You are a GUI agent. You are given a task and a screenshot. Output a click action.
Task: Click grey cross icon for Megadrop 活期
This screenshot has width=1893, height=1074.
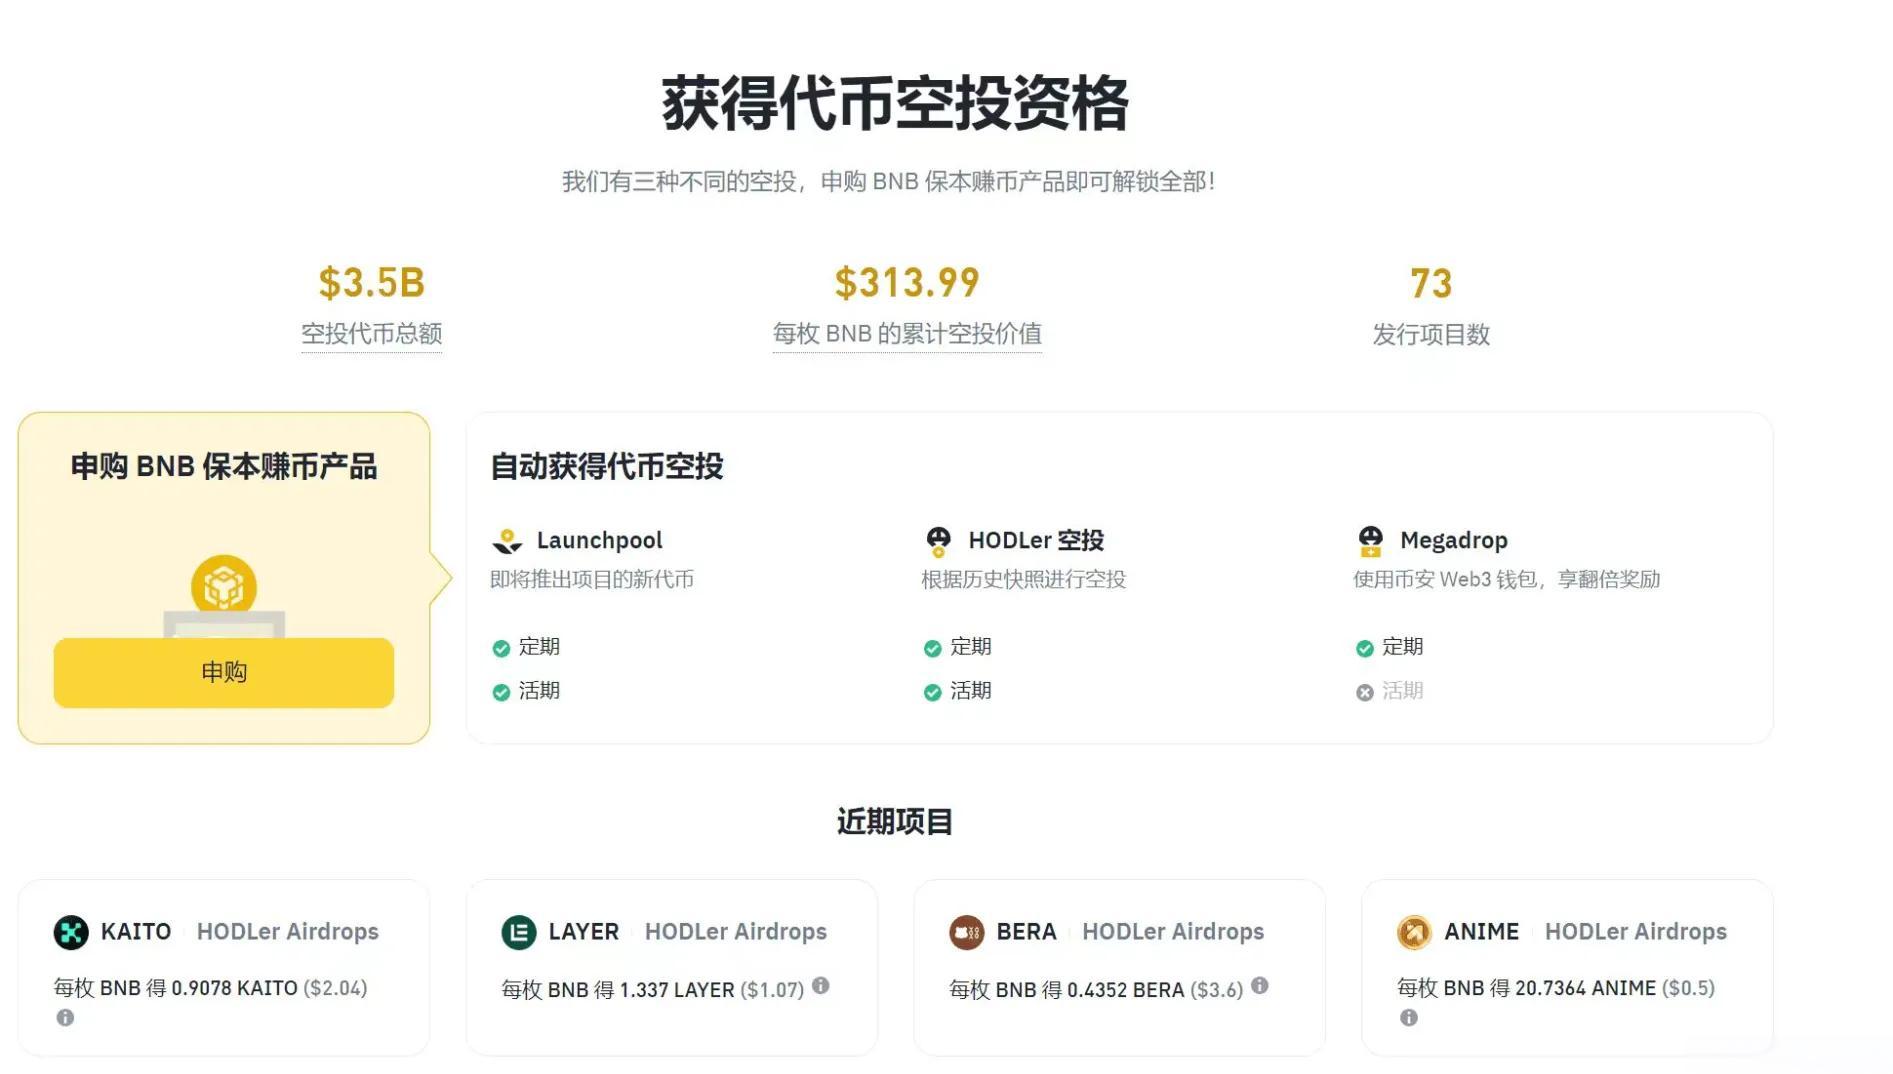pyautogui.click(x=1365, y=692)
